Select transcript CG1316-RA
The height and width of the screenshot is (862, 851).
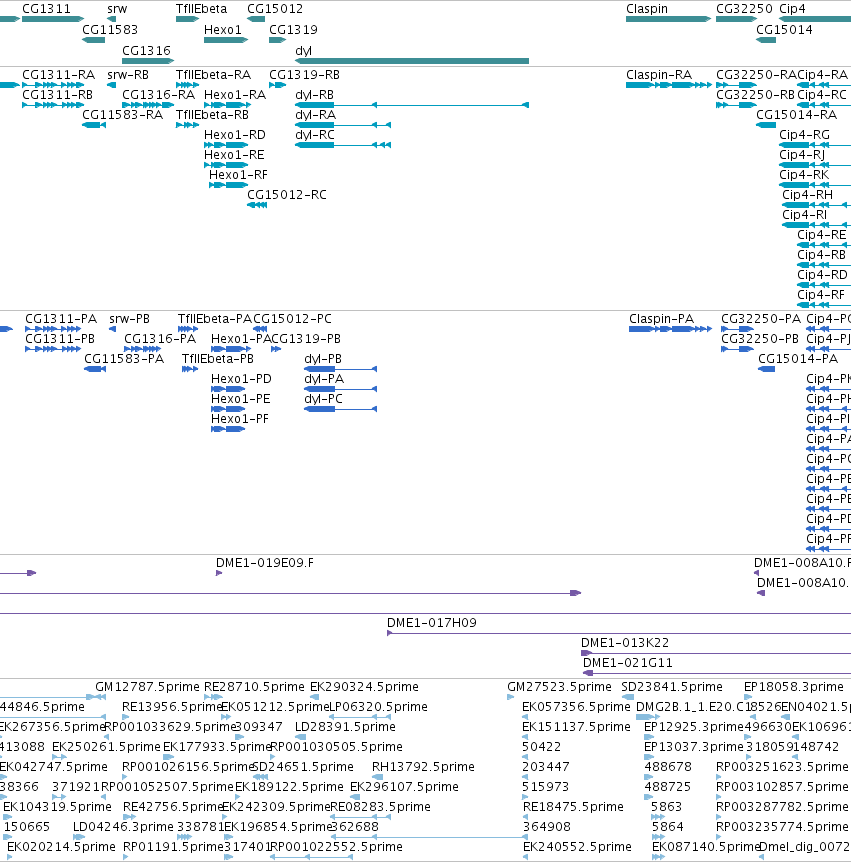(148, 105)
